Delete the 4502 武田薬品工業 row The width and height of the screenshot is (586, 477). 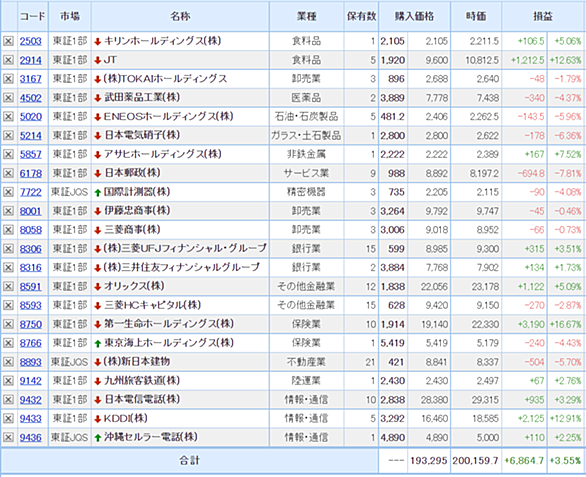point(8,98)
